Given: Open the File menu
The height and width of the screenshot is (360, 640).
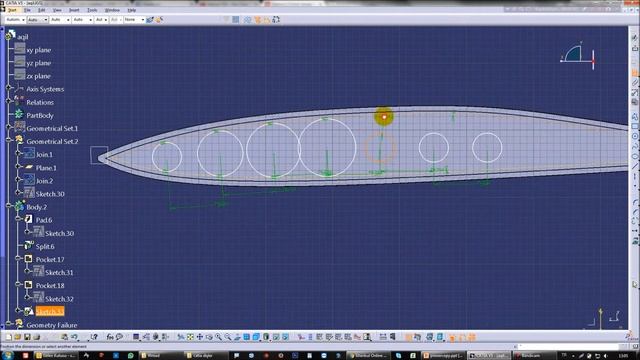Looking at the screenshot, I should (x=27, y=10).
